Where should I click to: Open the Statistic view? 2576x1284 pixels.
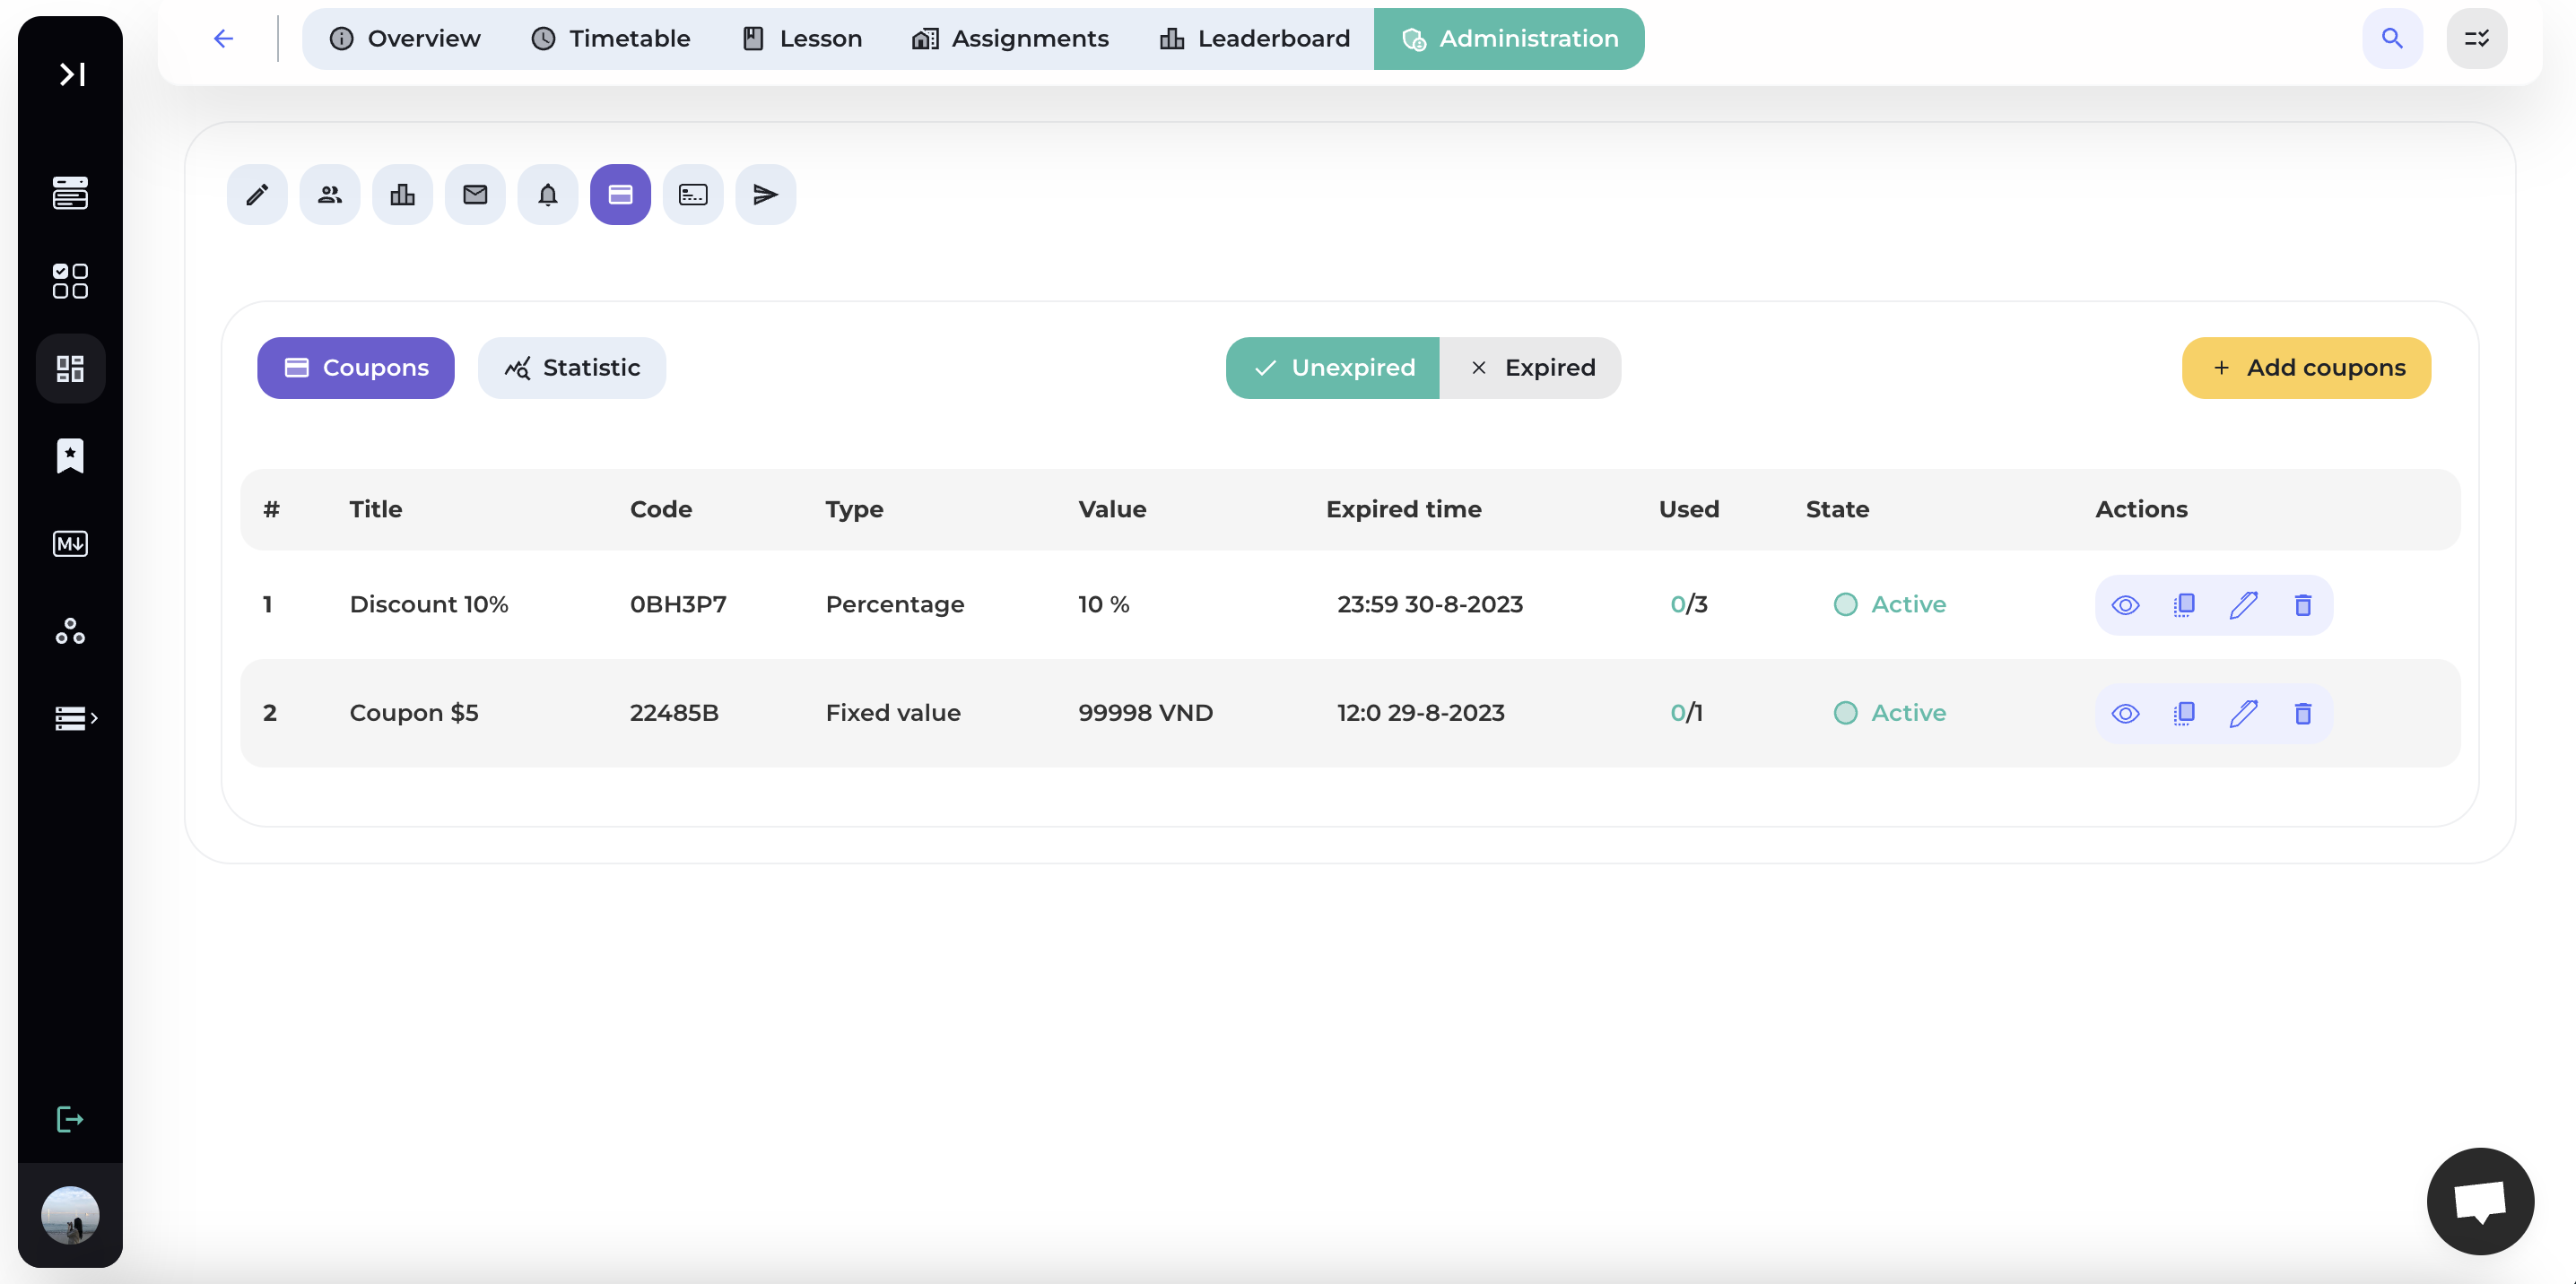coord(572,368)
